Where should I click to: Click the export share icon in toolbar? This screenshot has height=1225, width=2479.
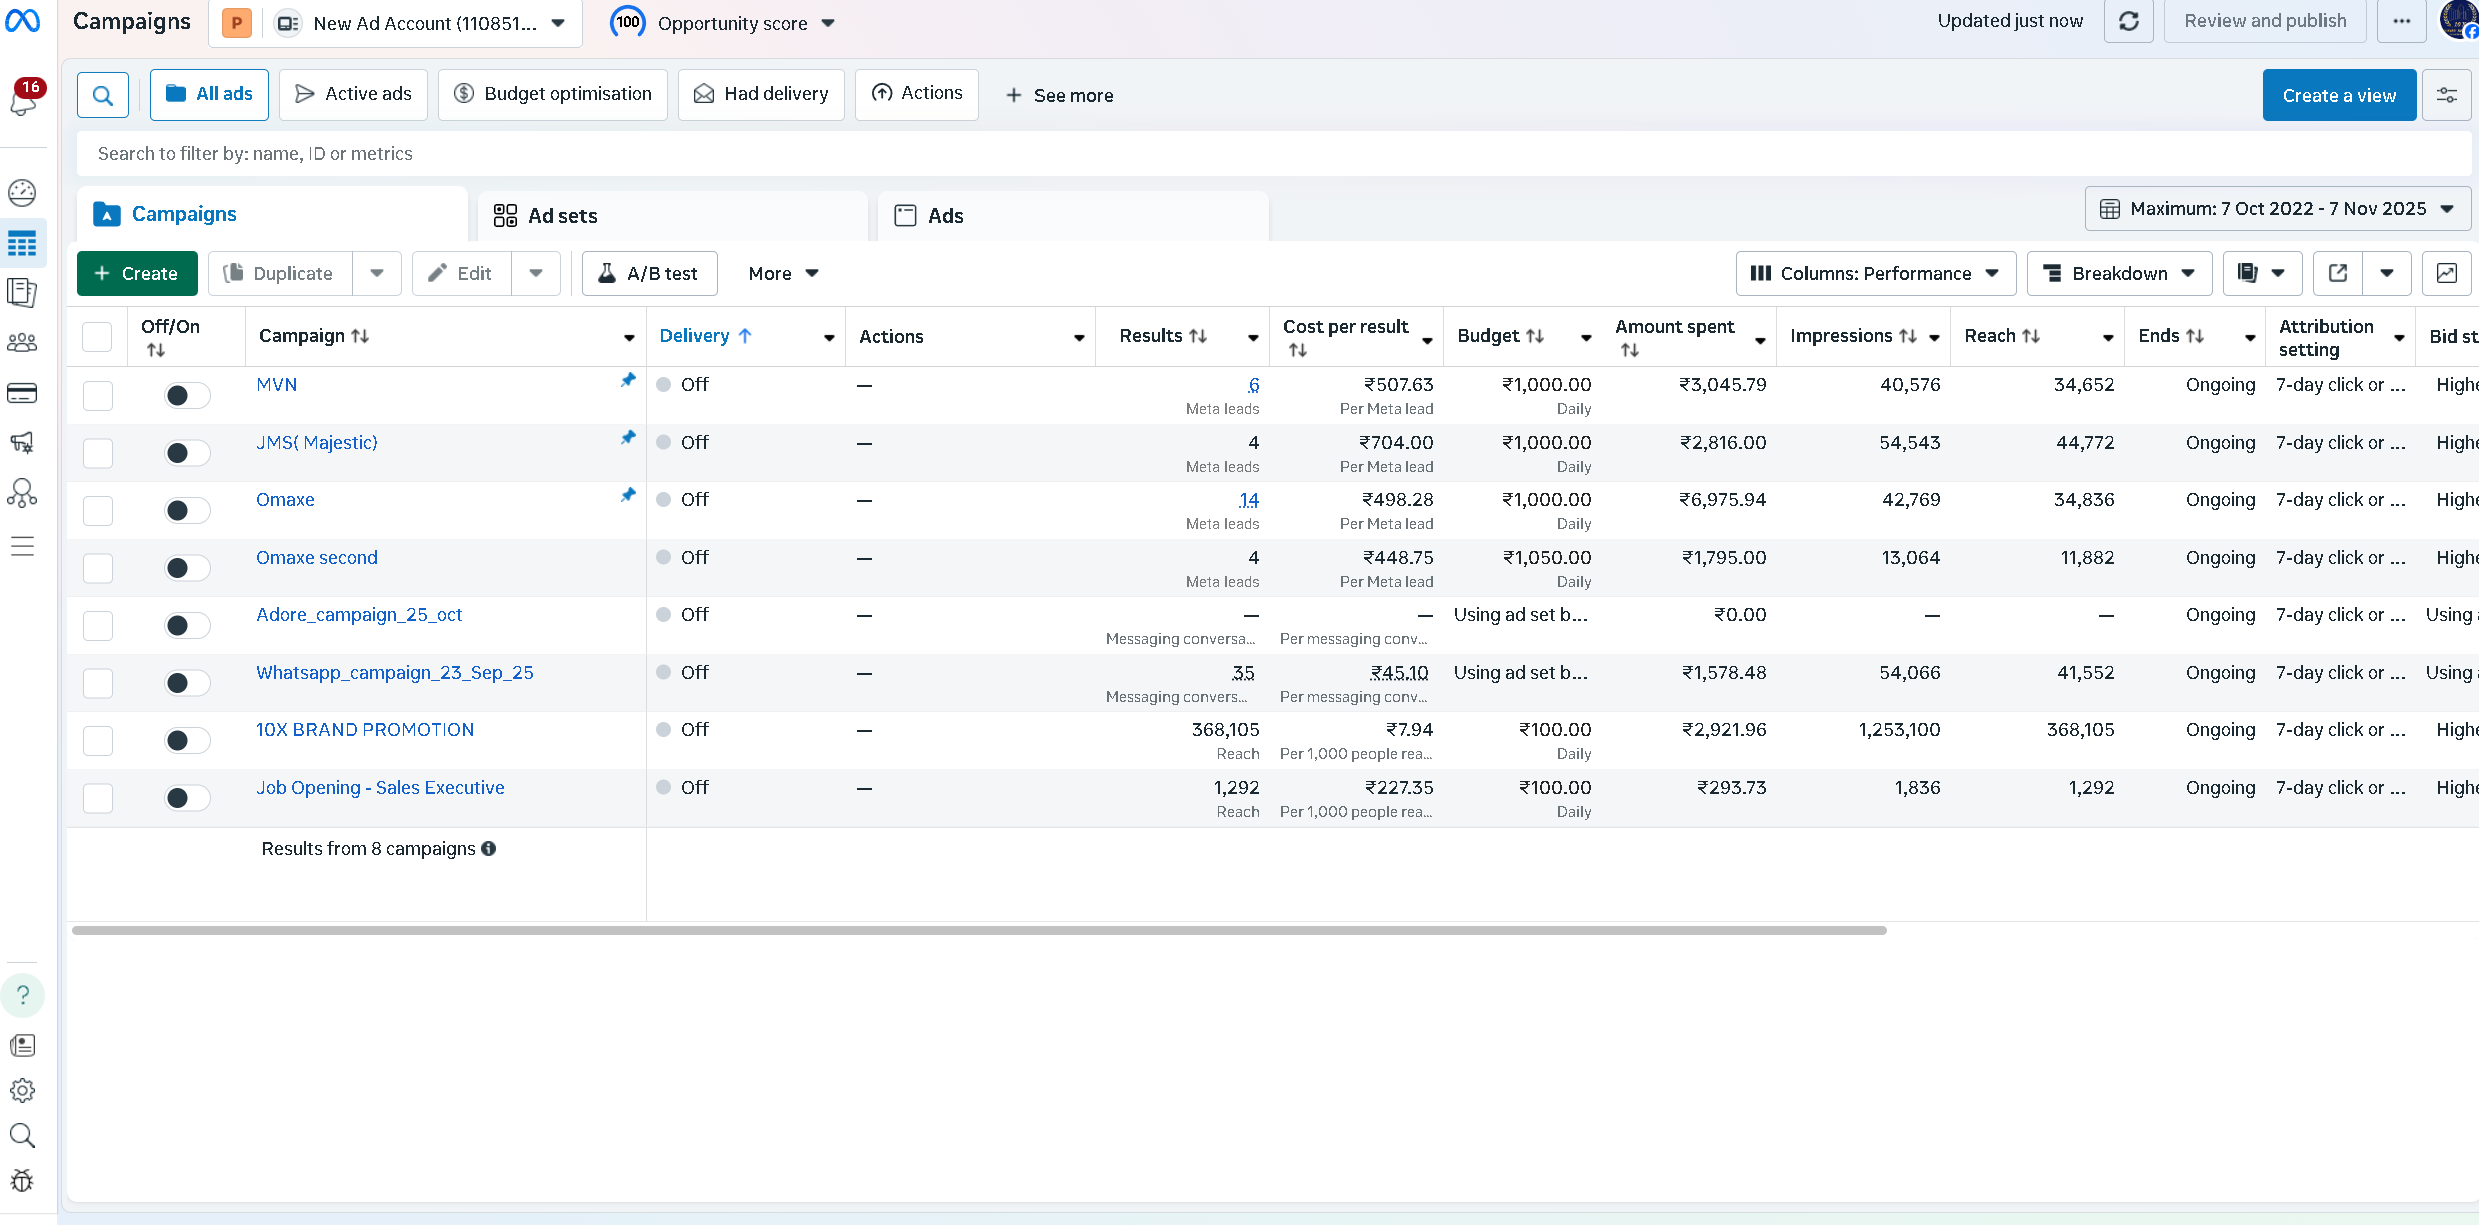[x=2338, y=273]
